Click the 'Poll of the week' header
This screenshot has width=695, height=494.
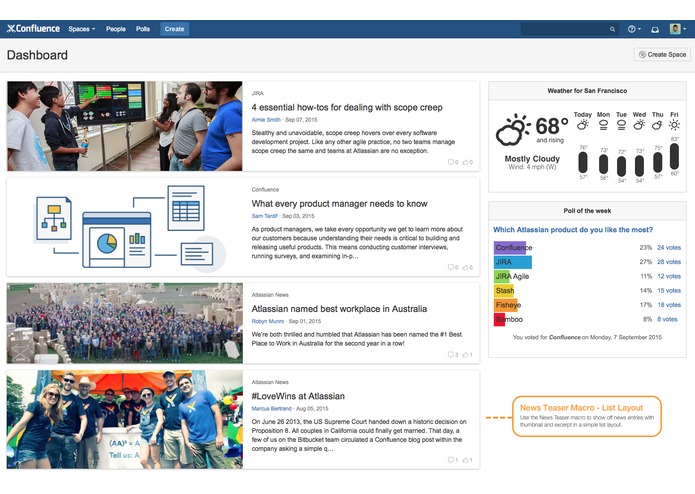[x=587, y=211]
